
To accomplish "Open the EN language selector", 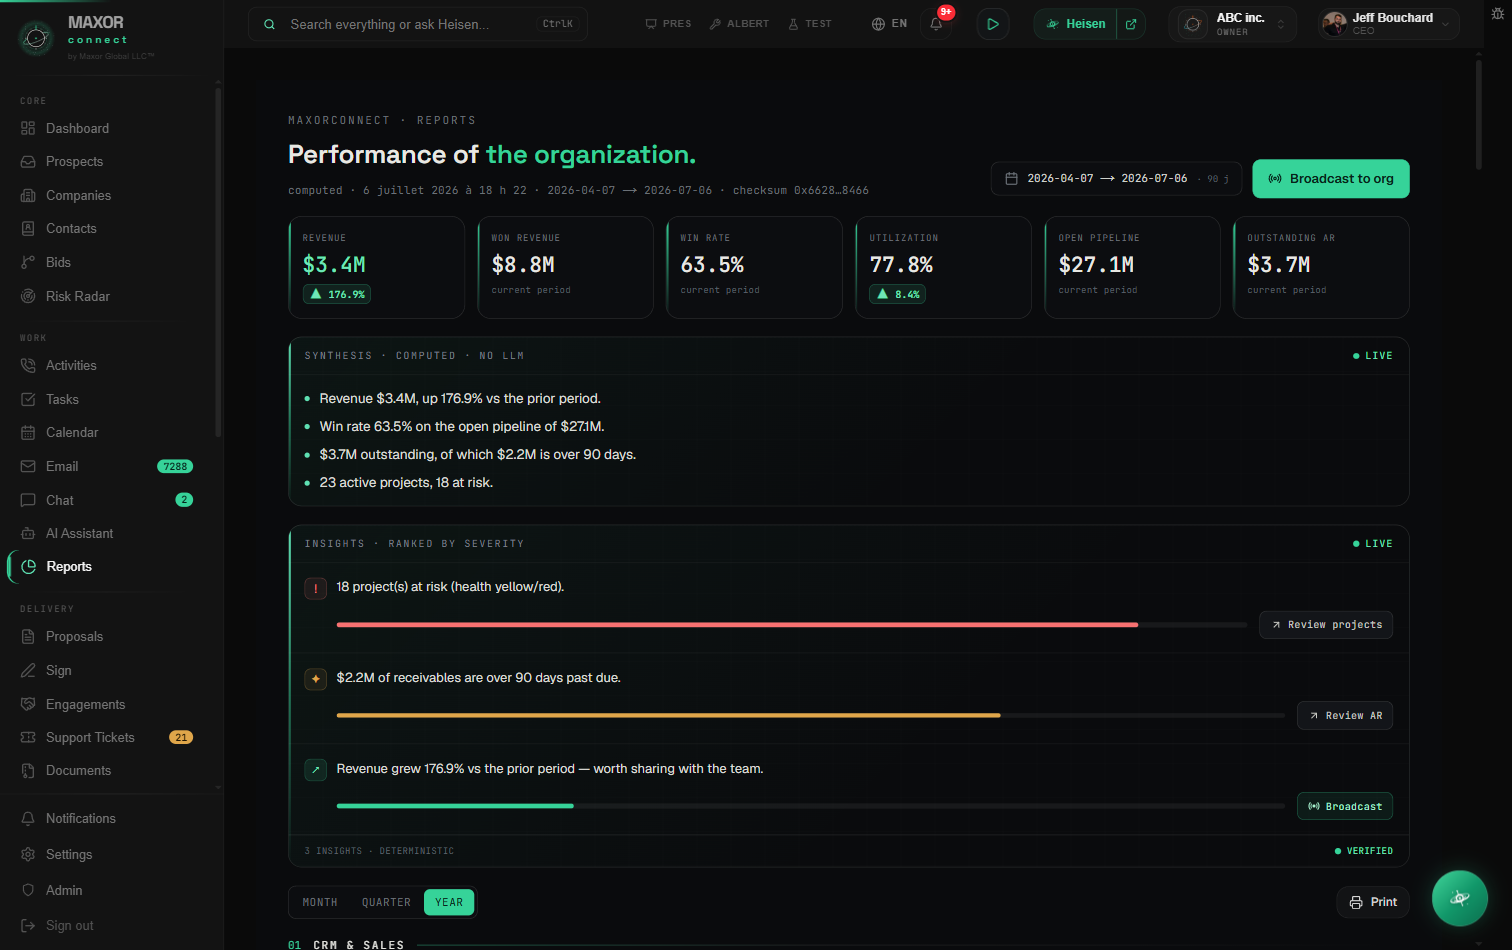I will pos(889,24).
